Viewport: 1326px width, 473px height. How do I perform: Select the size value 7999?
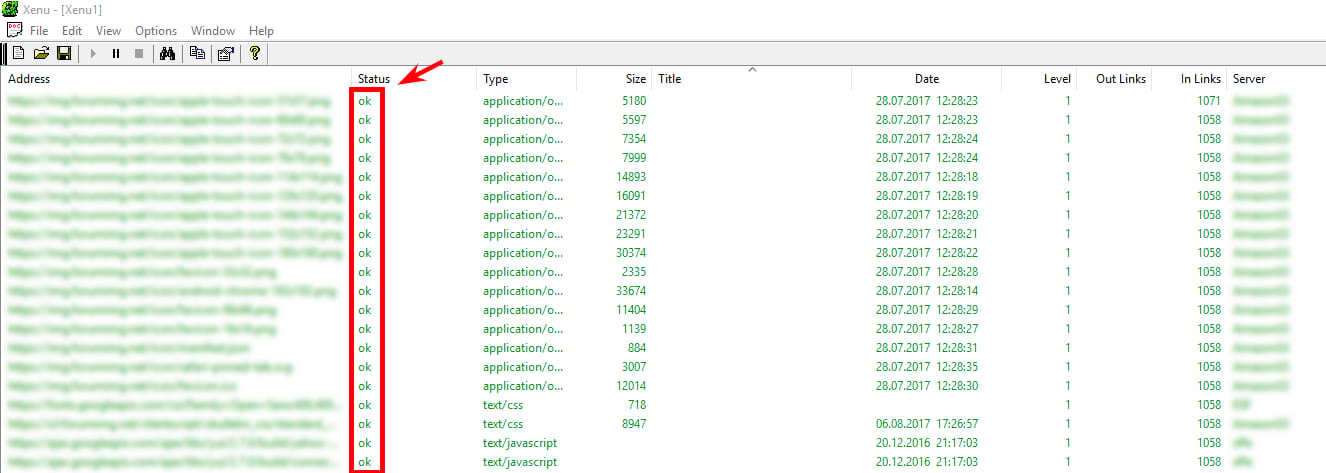point(634,158)
